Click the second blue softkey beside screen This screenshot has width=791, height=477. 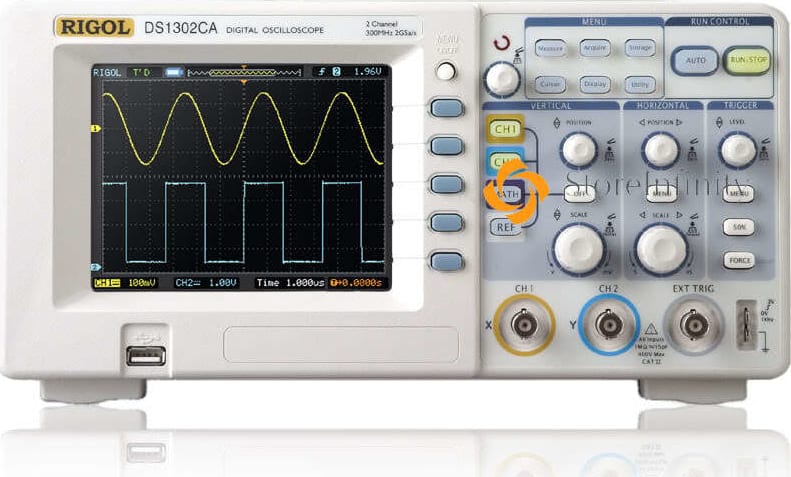click(x=447, y=146)
